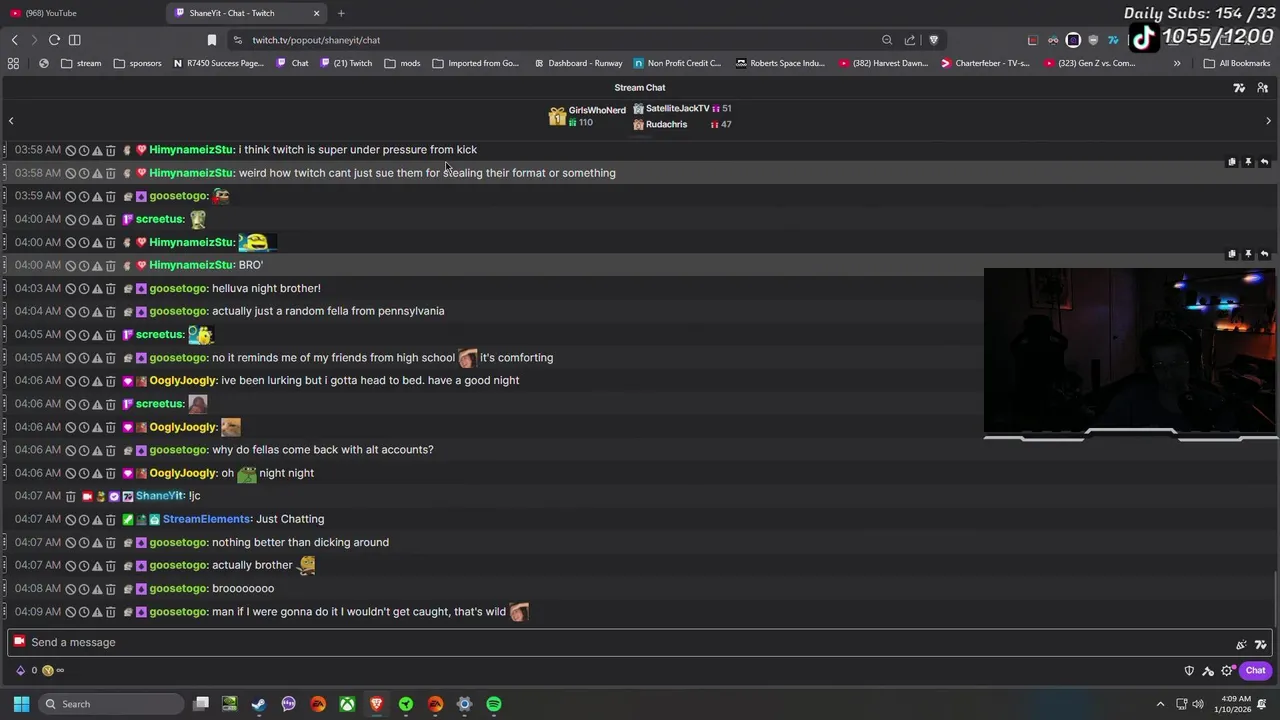Pin the 'BRO'' message
The width and height of the screenshot is (1280, 720).
click(x=1248, y=254)
